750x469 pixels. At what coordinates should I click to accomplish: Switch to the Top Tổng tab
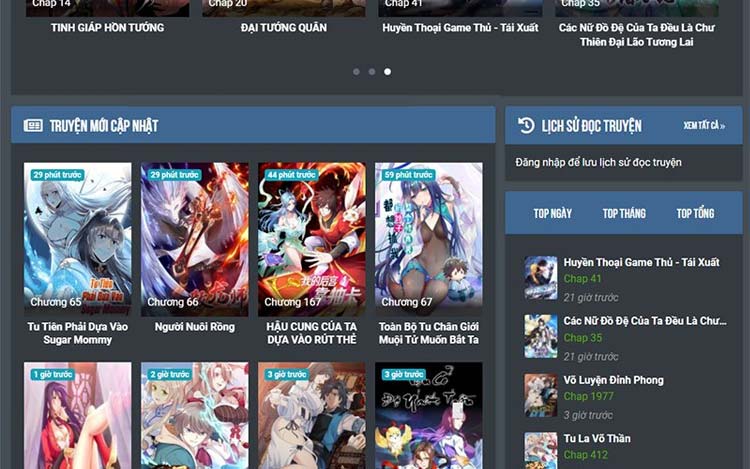(x=695, y=213)
